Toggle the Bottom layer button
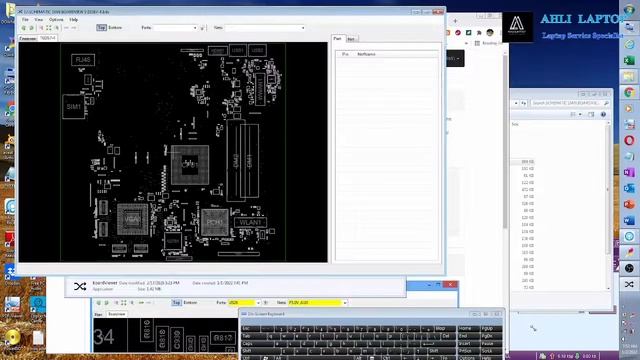This screenshot has height=360, width=640. [115, 27]
